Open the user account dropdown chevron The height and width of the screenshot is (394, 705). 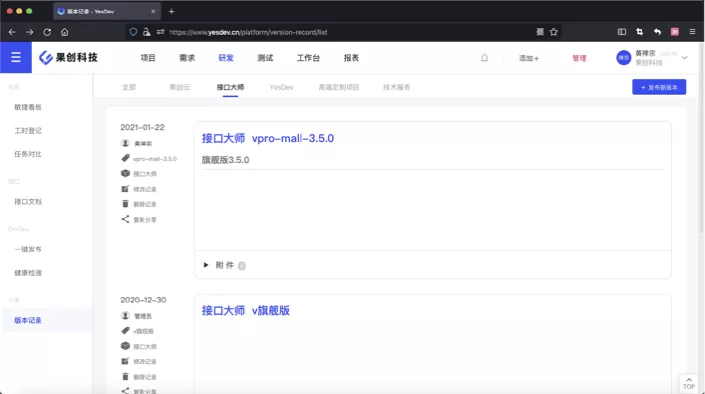[685, 58]
